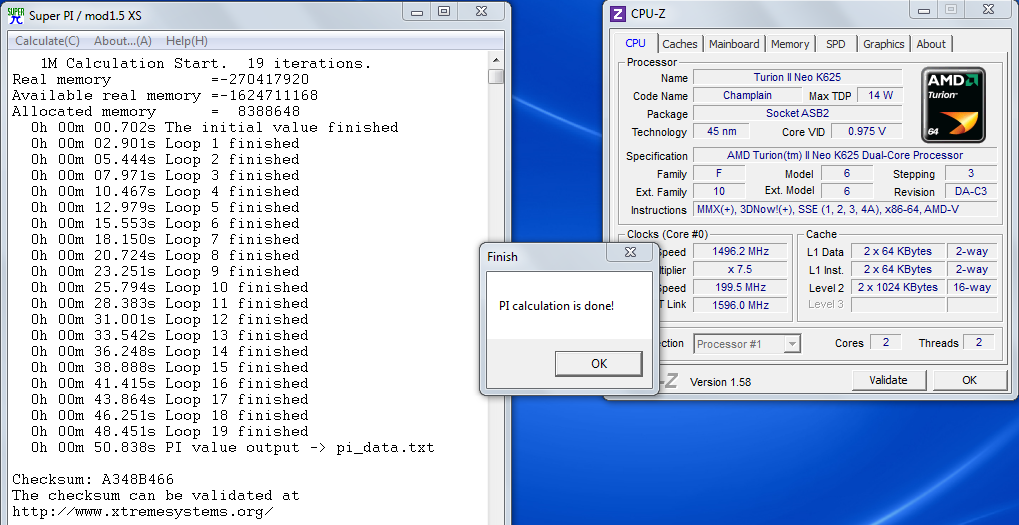This screenshot has width=1019, height=525.
Task: Switch to the Mainboard tab
Action: 734,44
